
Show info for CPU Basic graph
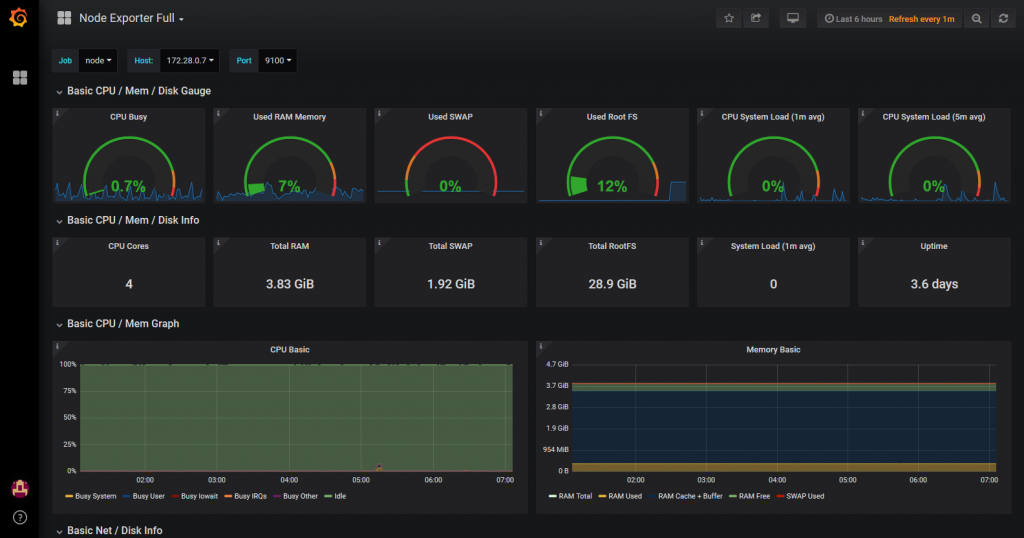pos(57,346)
